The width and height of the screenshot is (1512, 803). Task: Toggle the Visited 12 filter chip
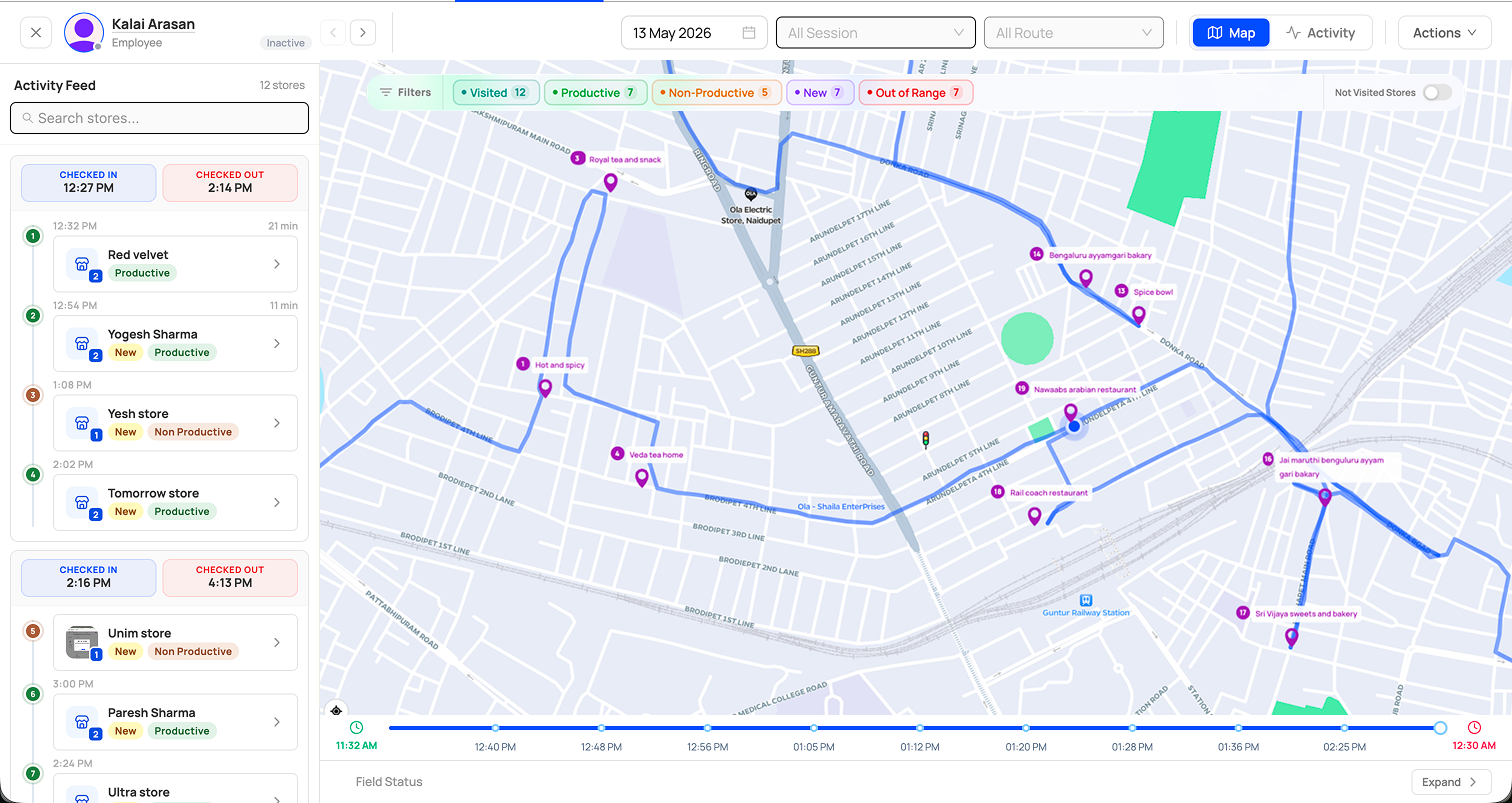(x=496, y=93)
